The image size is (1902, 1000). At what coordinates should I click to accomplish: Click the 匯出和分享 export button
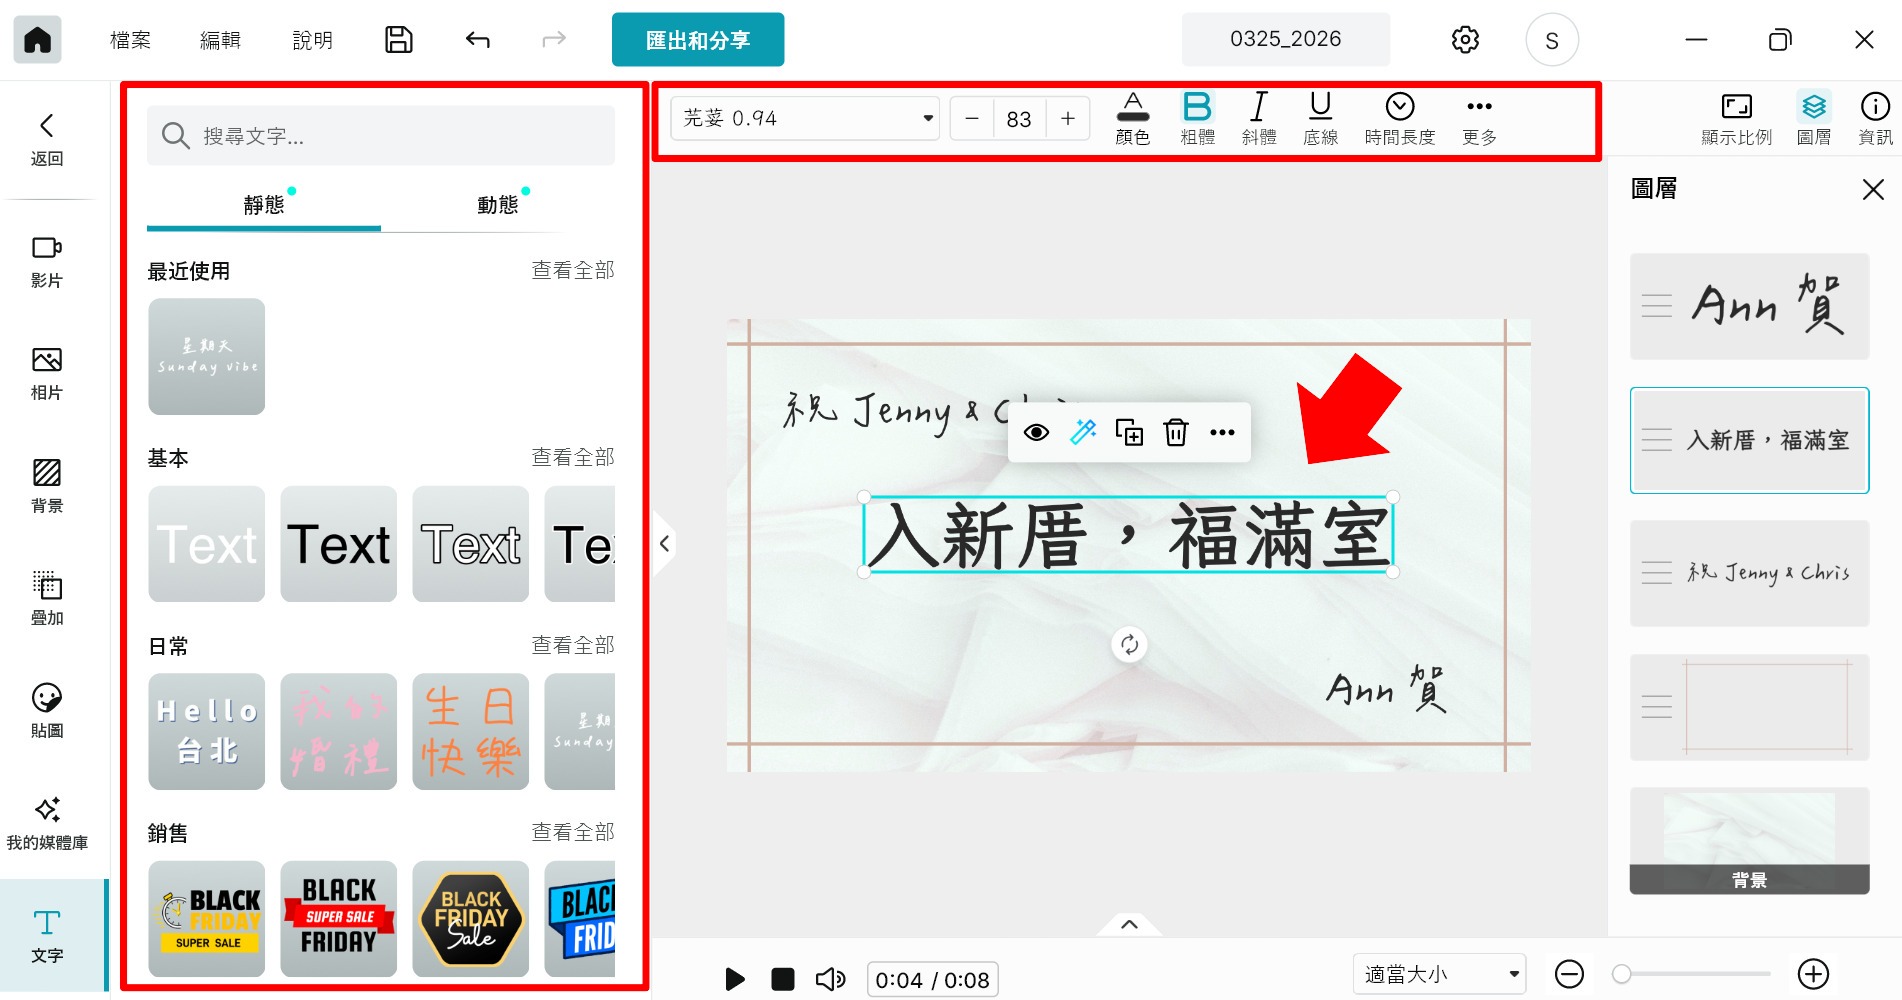(698, 40)
